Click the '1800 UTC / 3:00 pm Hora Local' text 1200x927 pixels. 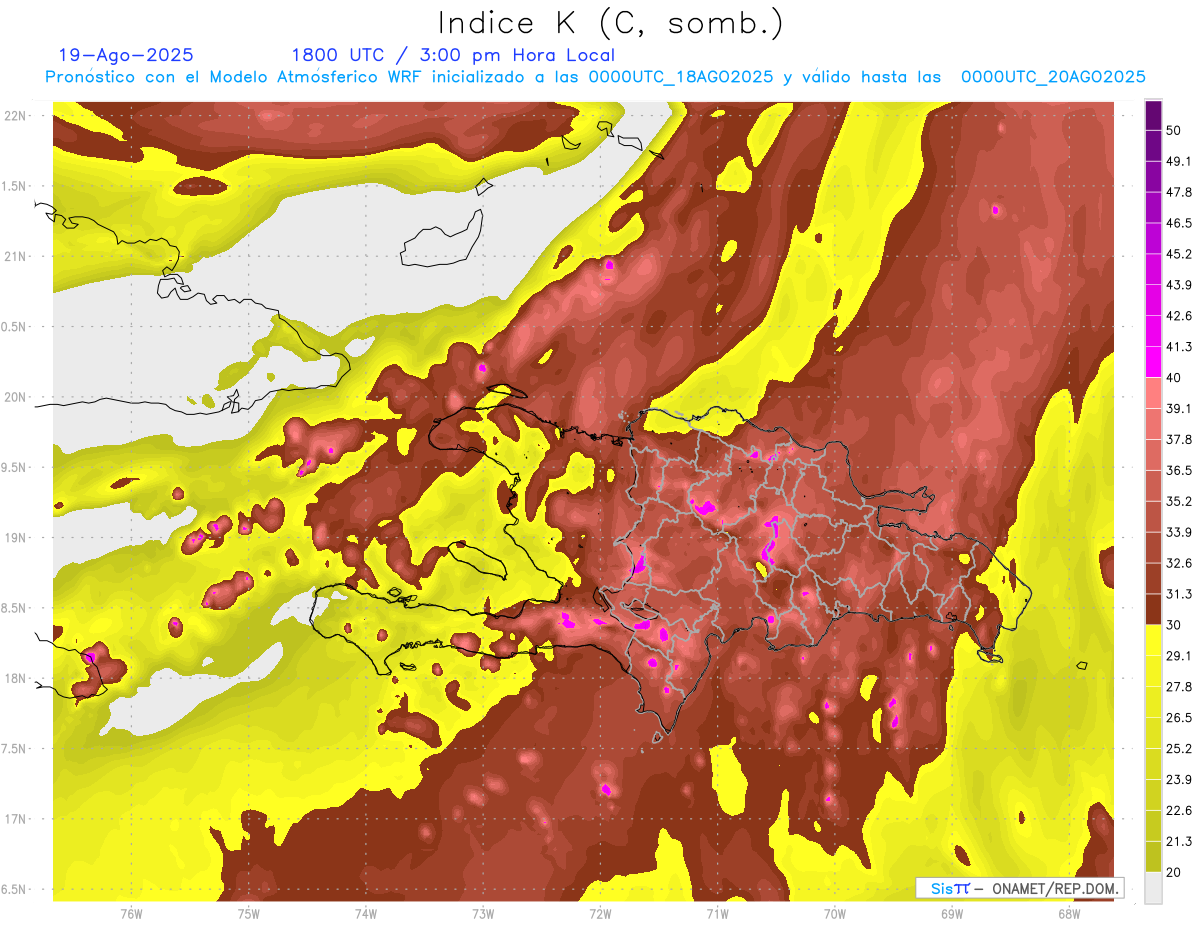pos(453,56)
